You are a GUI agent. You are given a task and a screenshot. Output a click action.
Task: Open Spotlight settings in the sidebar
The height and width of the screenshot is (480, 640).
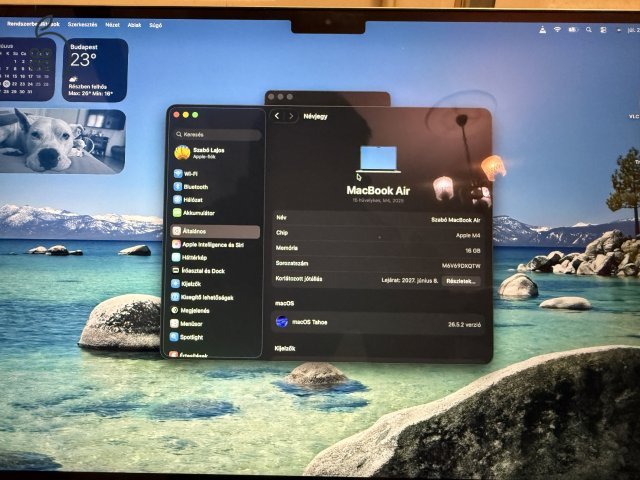tap(186, 337)
